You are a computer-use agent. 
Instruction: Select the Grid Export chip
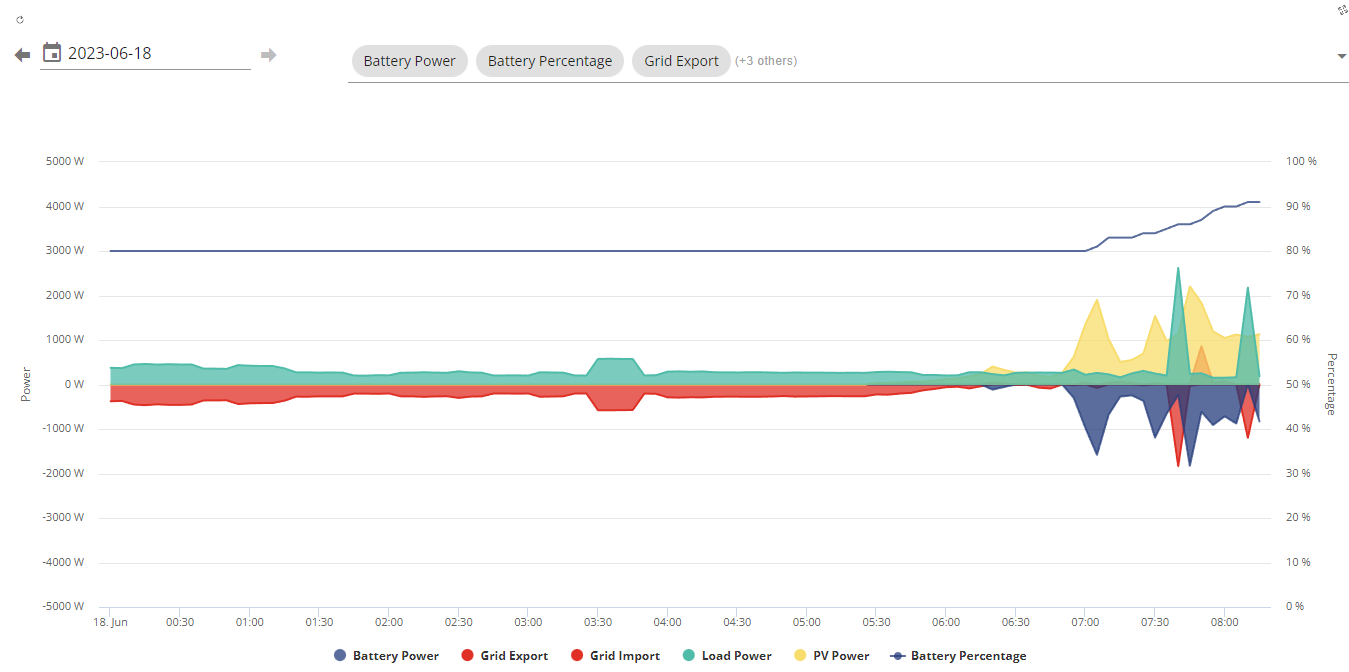(x=681, y=61)
